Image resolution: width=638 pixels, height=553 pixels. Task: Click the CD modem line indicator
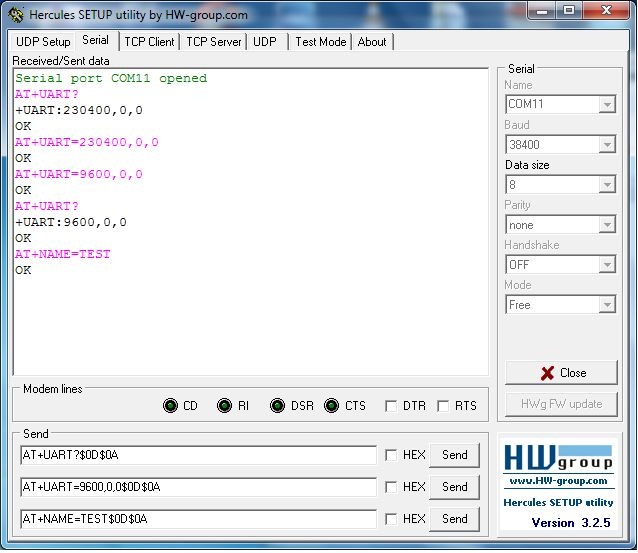coord(170,406)
